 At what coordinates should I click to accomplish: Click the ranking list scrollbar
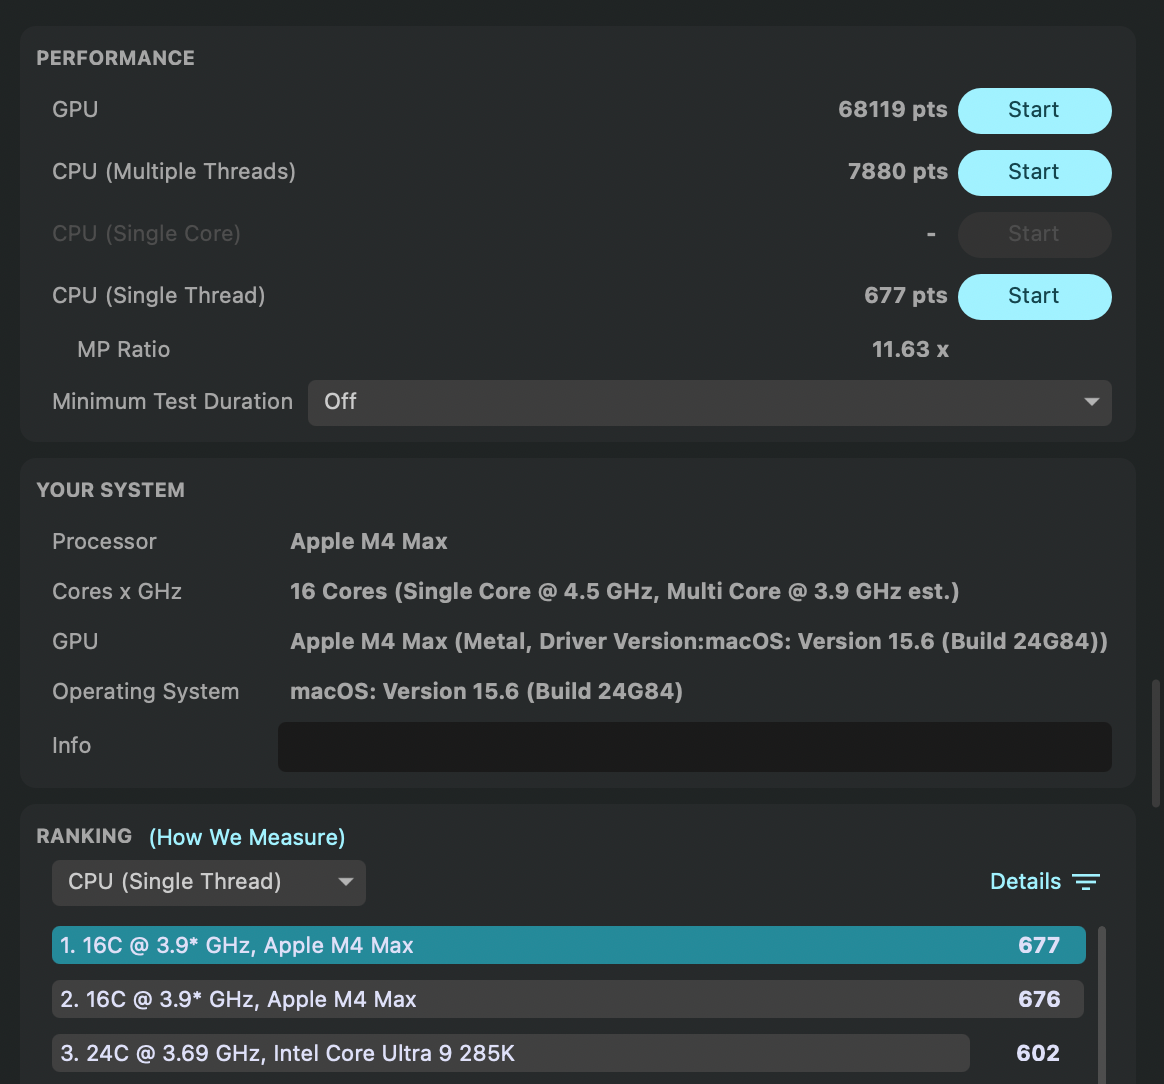coord(1102,1005)
